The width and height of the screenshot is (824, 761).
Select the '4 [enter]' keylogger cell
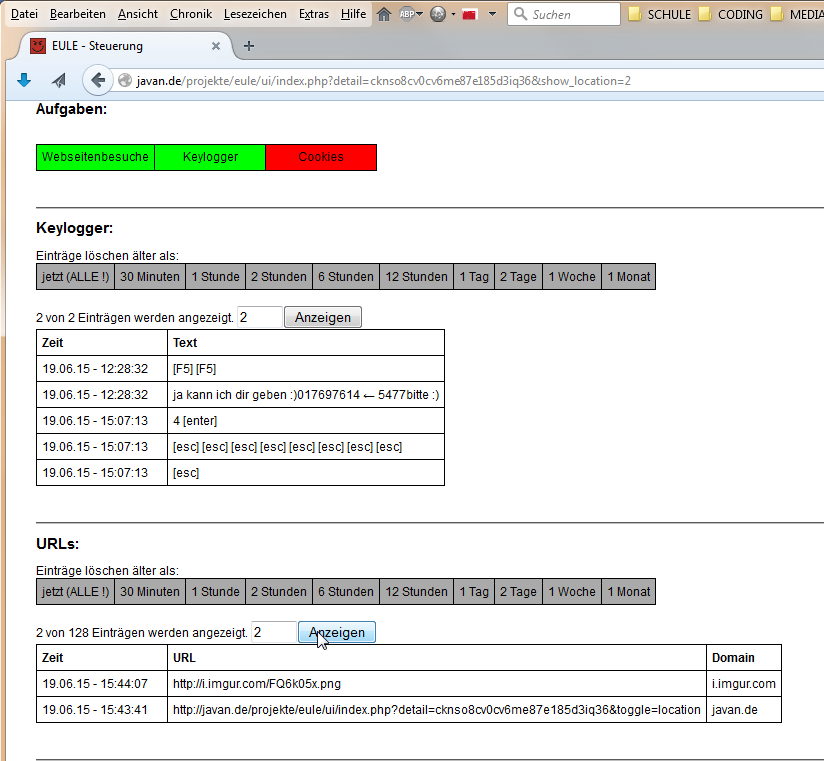pyautogui.click(x=306, y=421)
